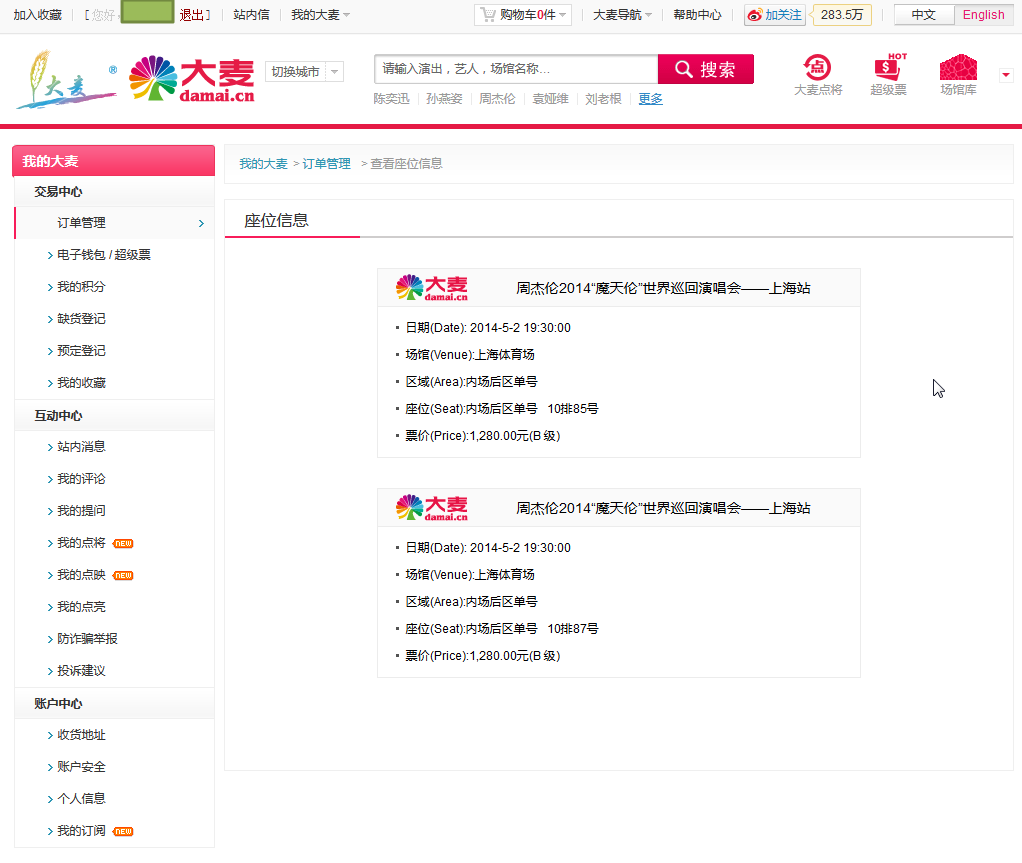Open 我的积分 in sidebar
Screen dimensions: 1022x863
coord(81,287)
